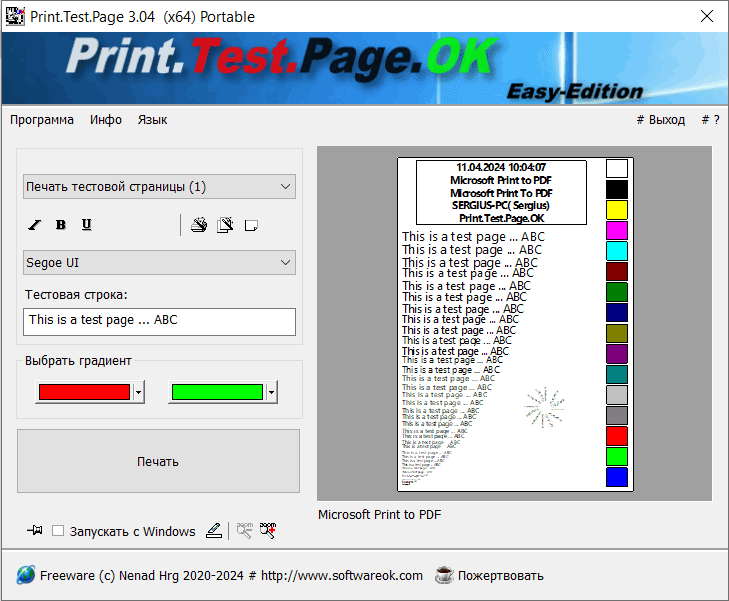
Task: Click the pages with pen icon
Action: [225, 225]
